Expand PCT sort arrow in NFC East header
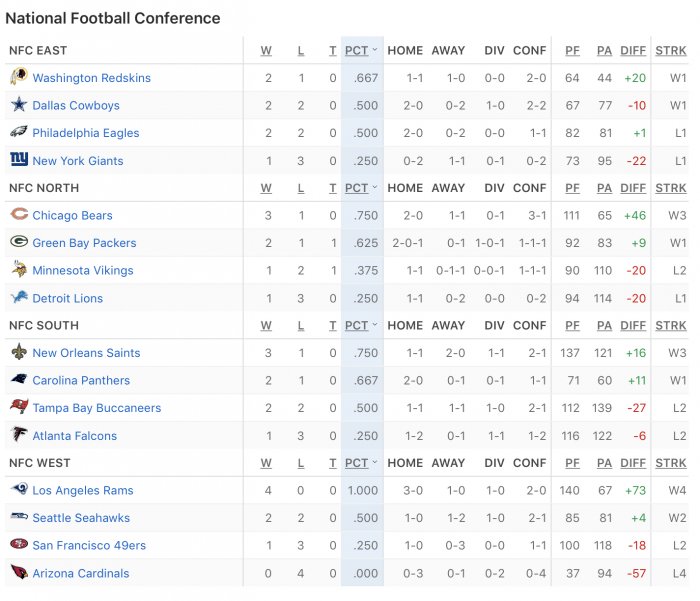Viewport: 700px width, 601px height. click(375, 50)
